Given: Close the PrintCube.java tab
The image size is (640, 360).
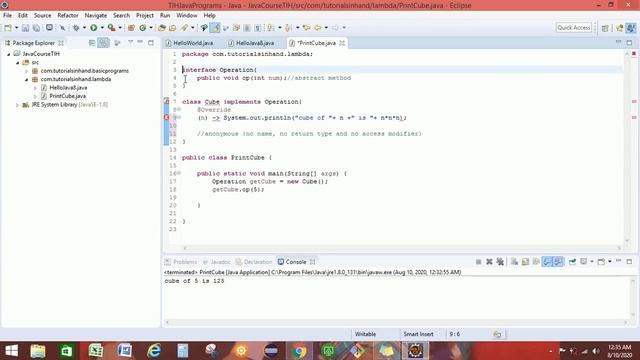Looking at the screenshot, I should 342,43.
